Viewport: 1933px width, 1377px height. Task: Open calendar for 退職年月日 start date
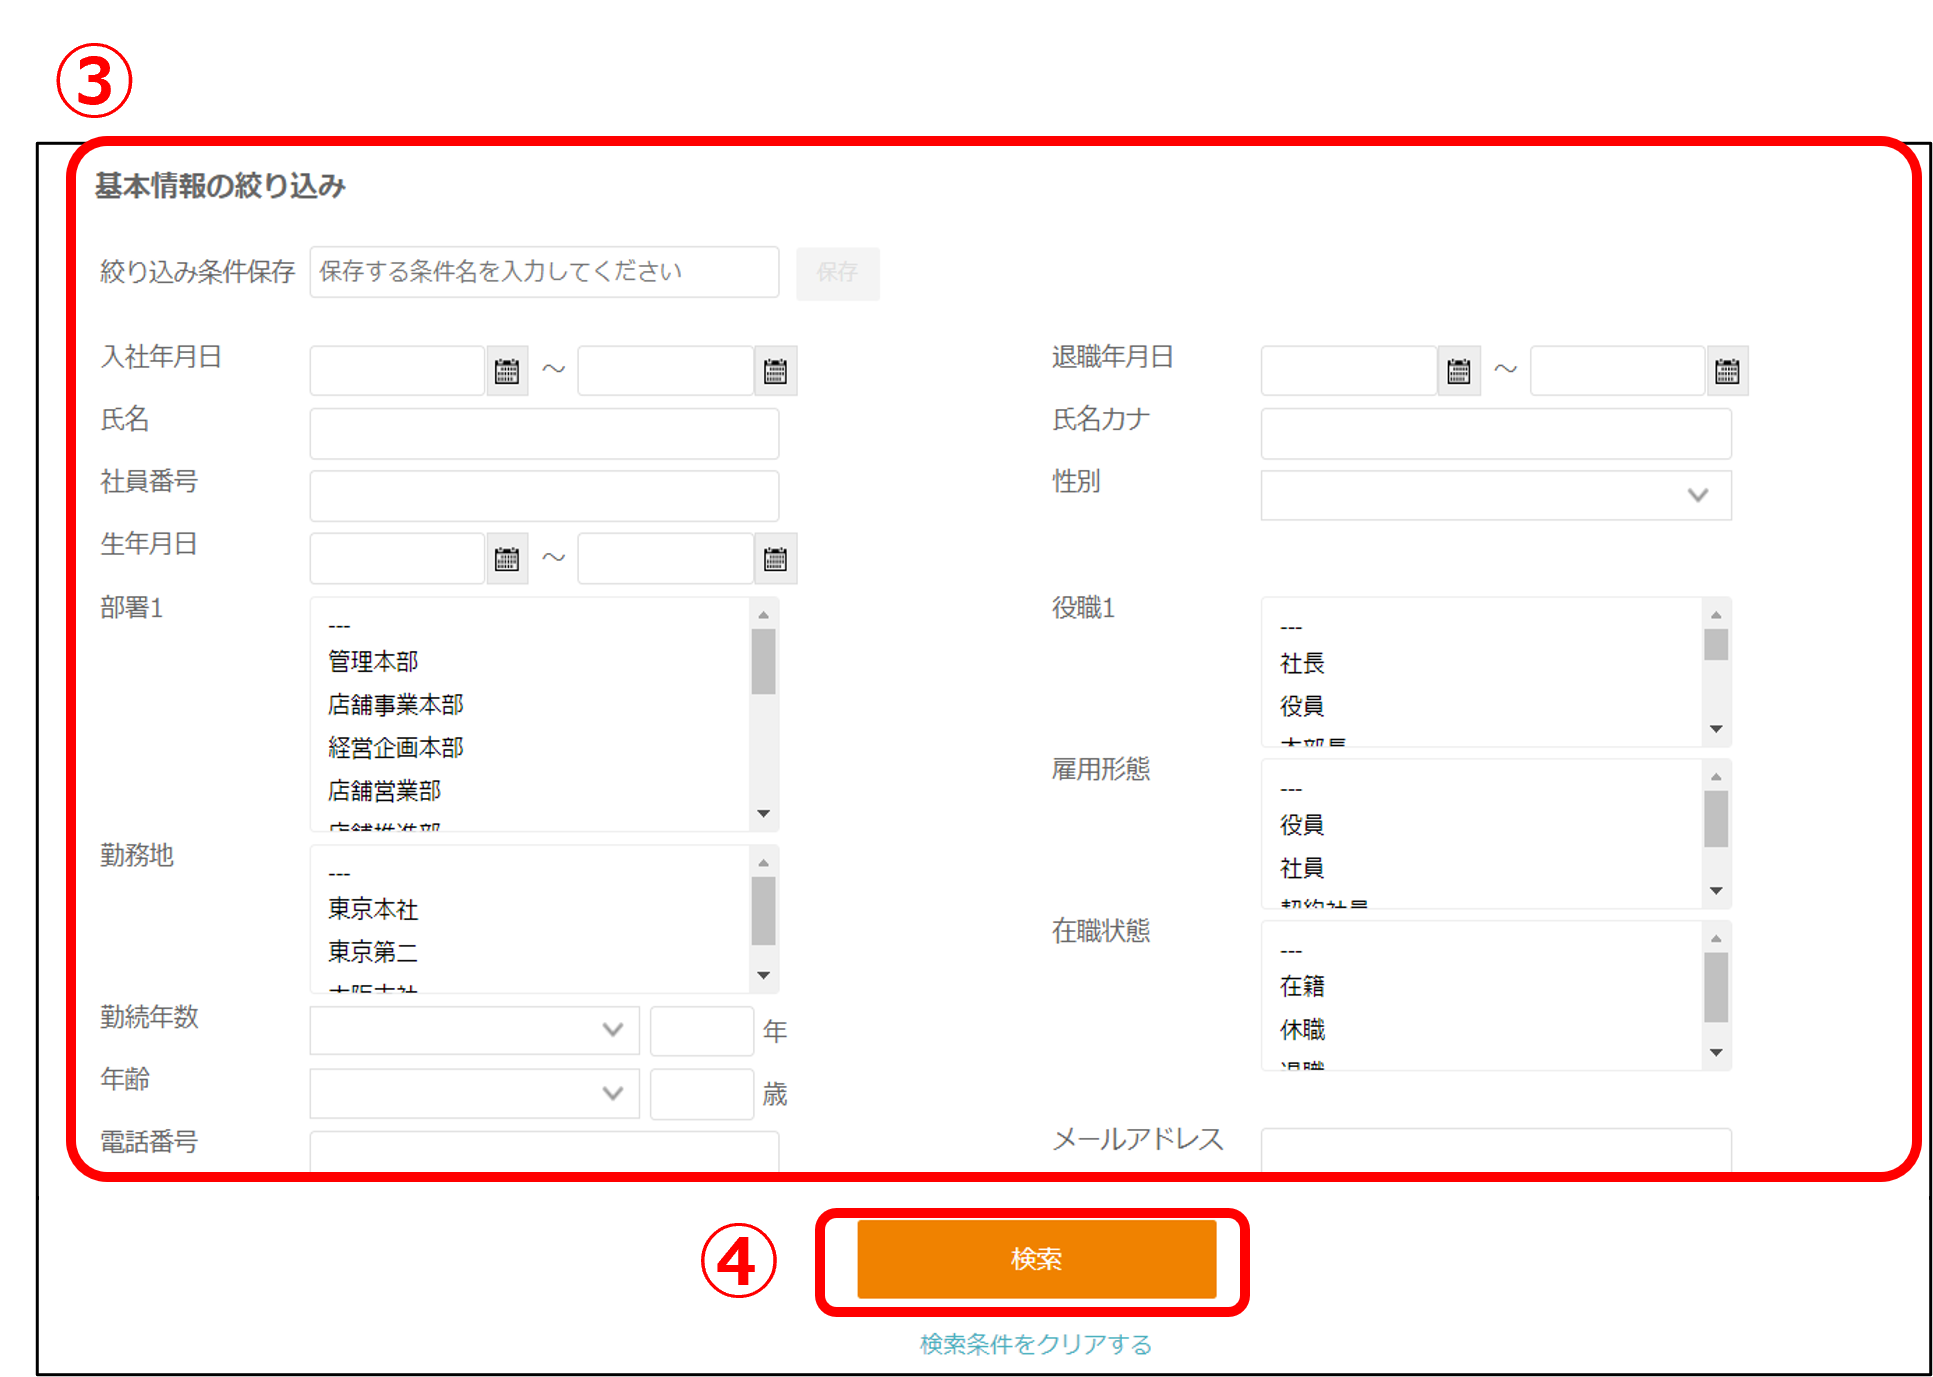[x=1459, y=371]
